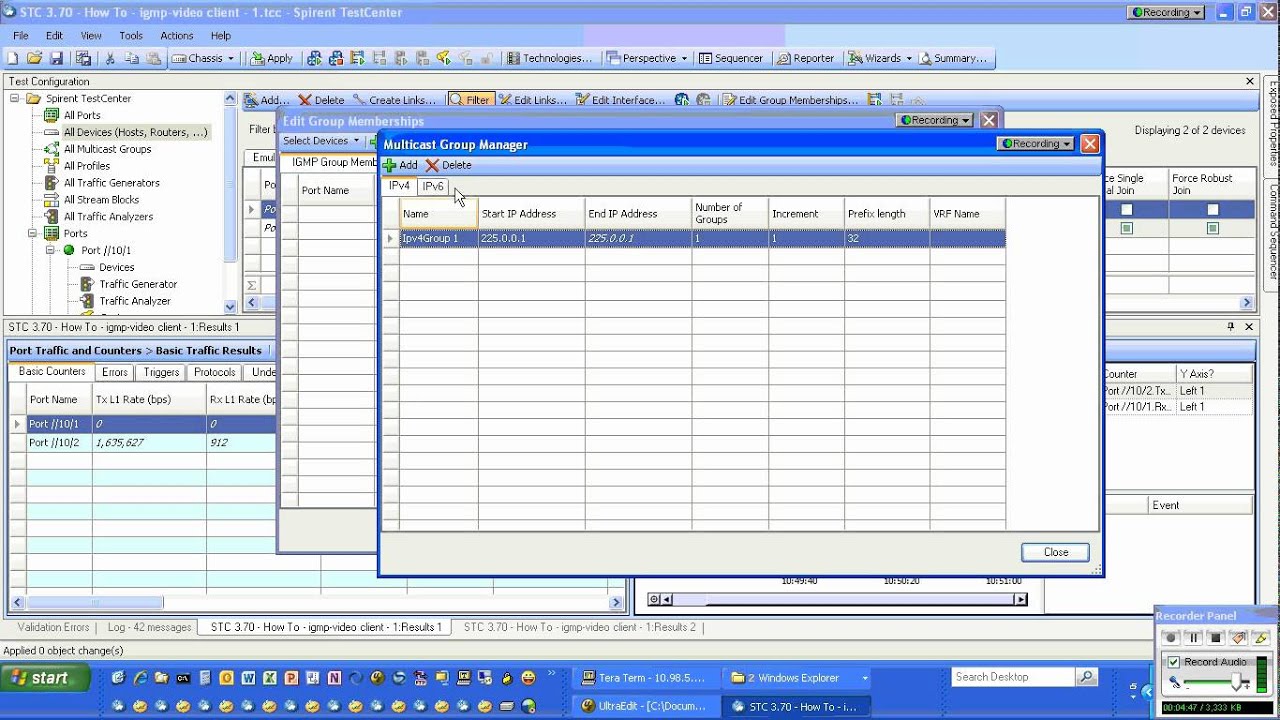Click the Apply button in toolbar
This screenshot has height=720, width=1280.
[272, 58]
